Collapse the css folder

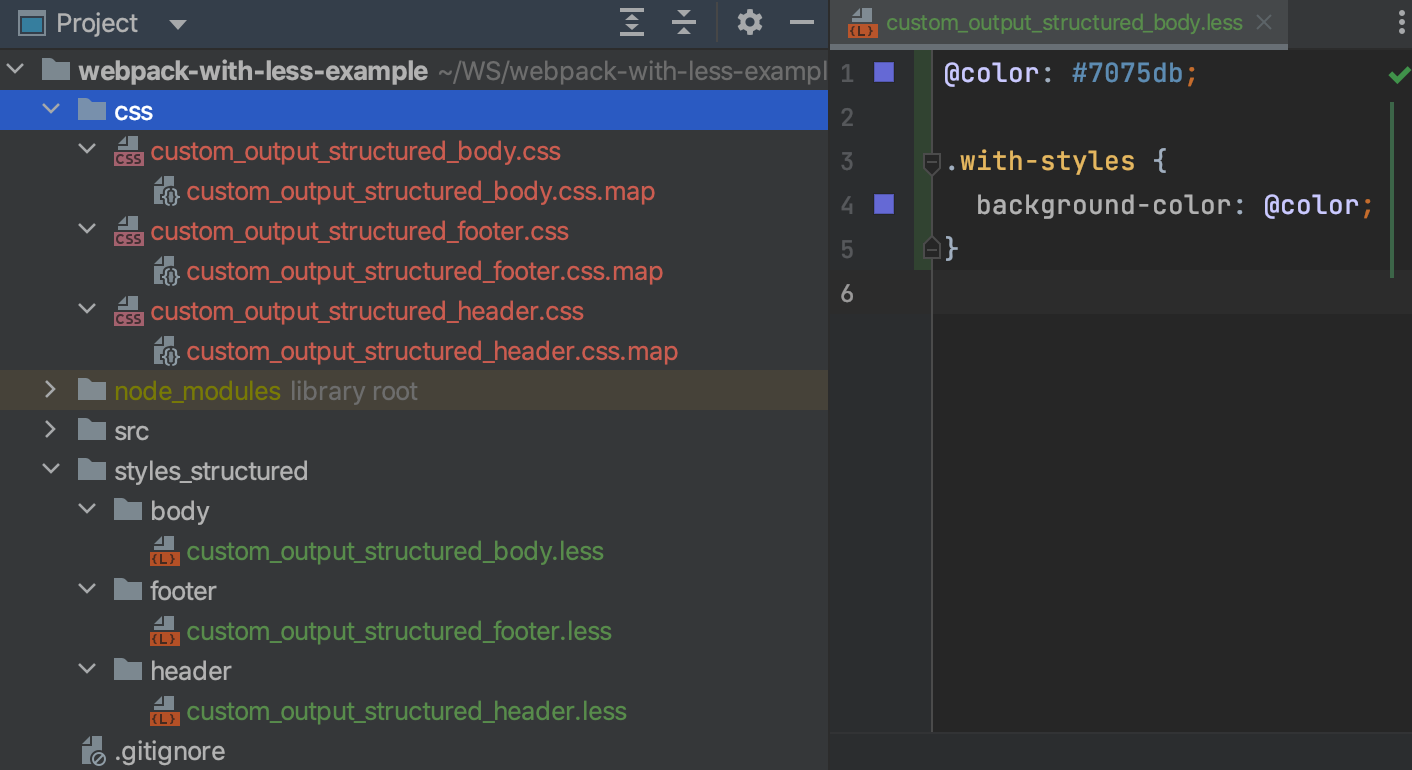click(50, 110)
